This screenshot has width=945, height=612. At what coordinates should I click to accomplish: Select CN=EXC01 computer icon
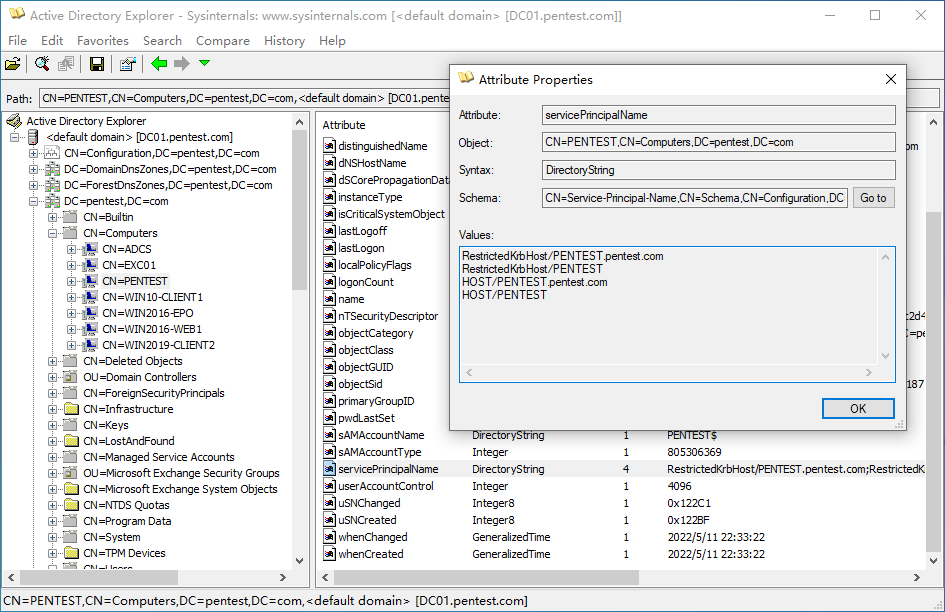tap(90, 265)
